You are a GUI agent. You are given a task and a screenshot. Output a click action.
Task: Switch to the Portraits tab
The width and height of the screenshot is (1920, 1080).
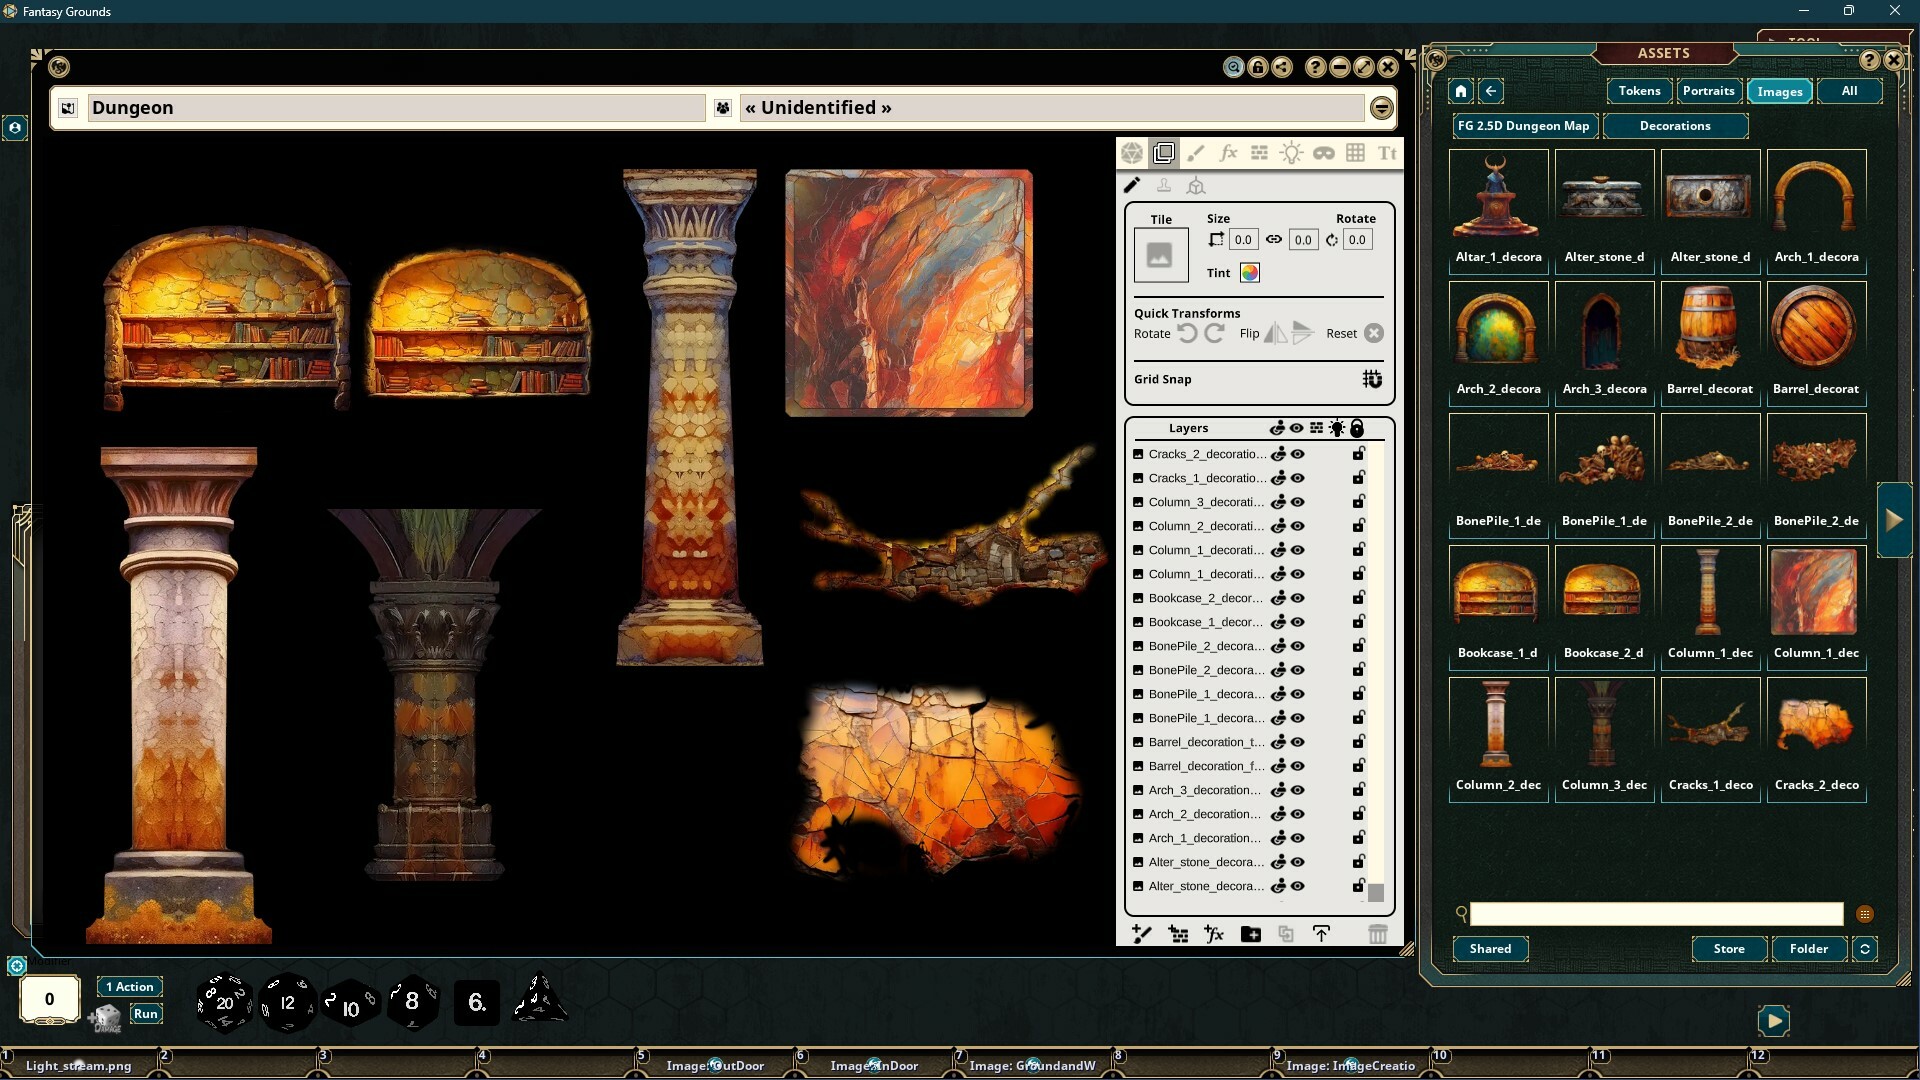tap(1709, 91)
